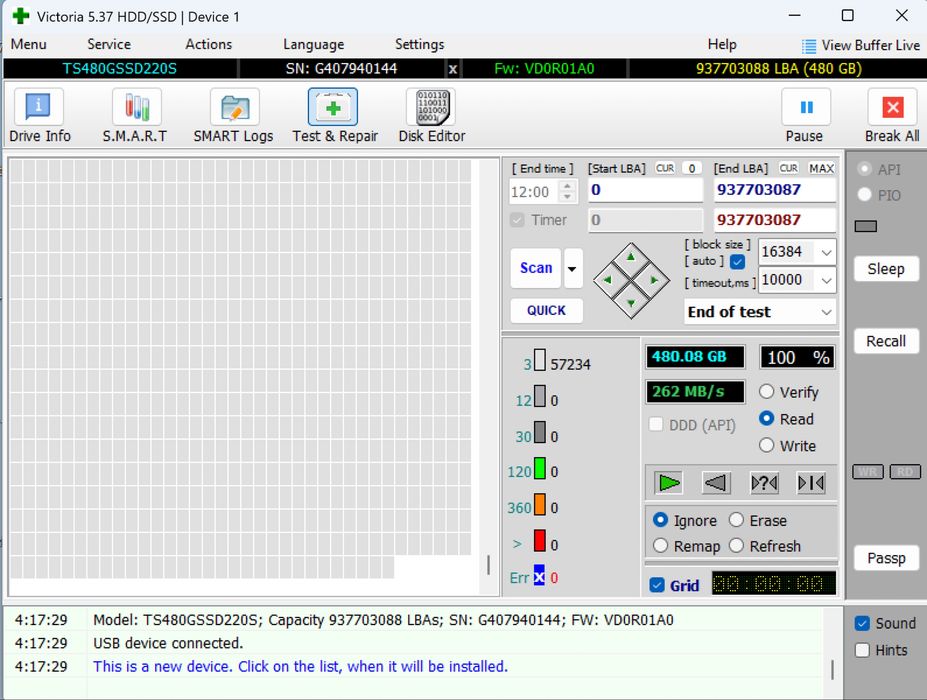Enable the DDD (API) checkbox
This screenshot has height=700, width=927.
point(656,424)
